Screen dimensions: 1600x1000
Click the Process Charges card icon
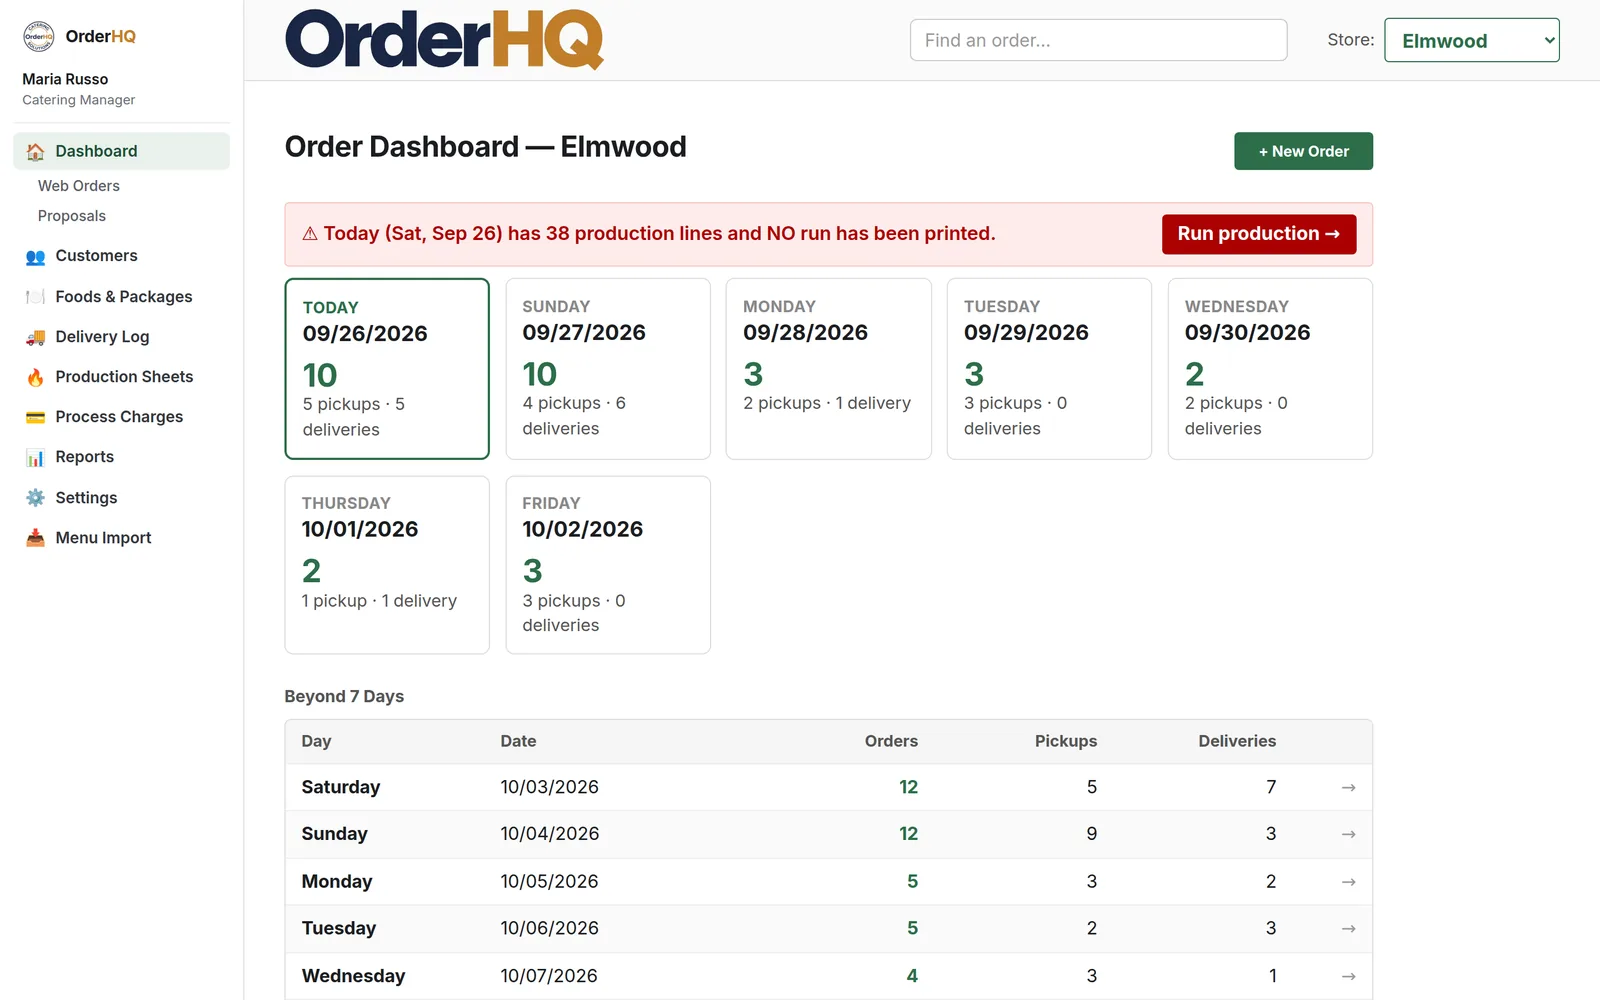(x=35, y=417)
